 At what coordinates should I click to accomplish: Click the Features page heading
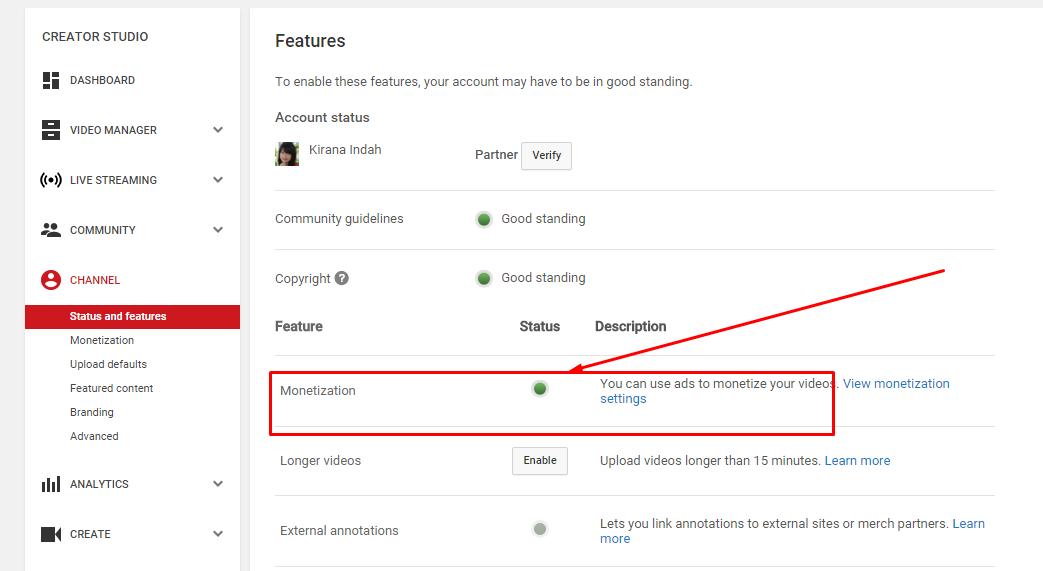click(310, 41)
